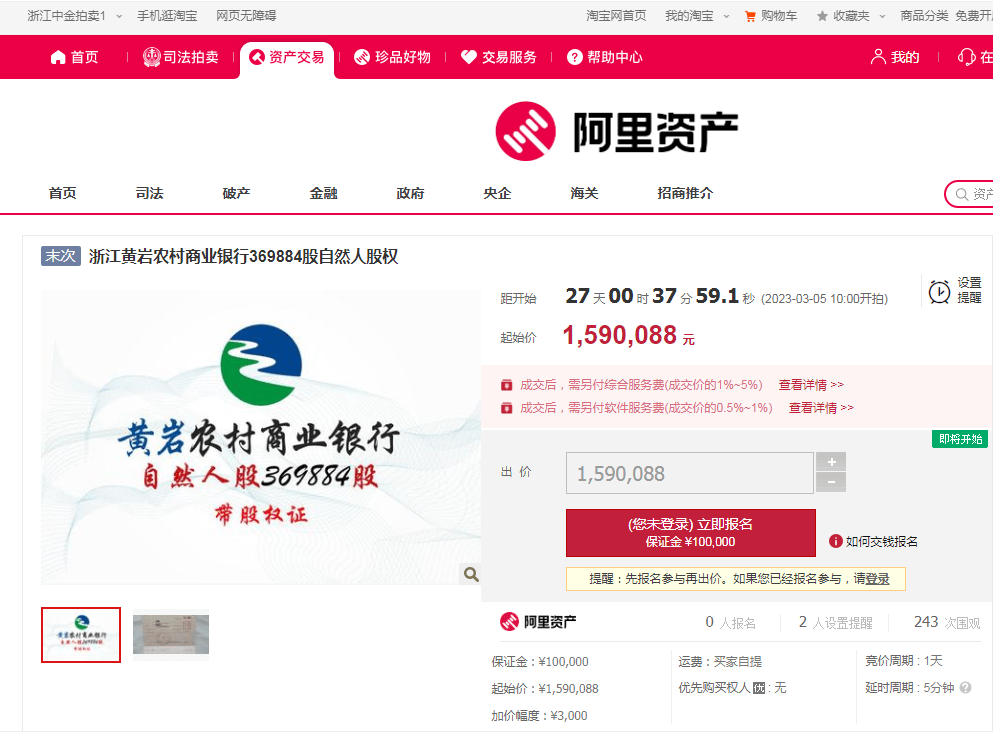993x735 pixels.
Task: Select 招商推介 in the sub-navigation bar
Action: click(x=685, y=193)
